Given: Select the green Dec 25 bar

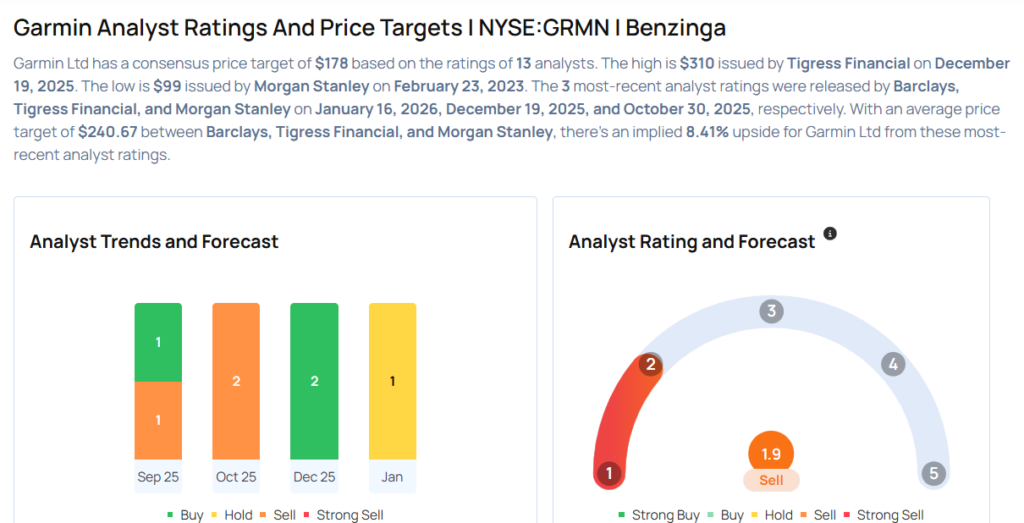Looking at the screenshot, I should (314, 381).
